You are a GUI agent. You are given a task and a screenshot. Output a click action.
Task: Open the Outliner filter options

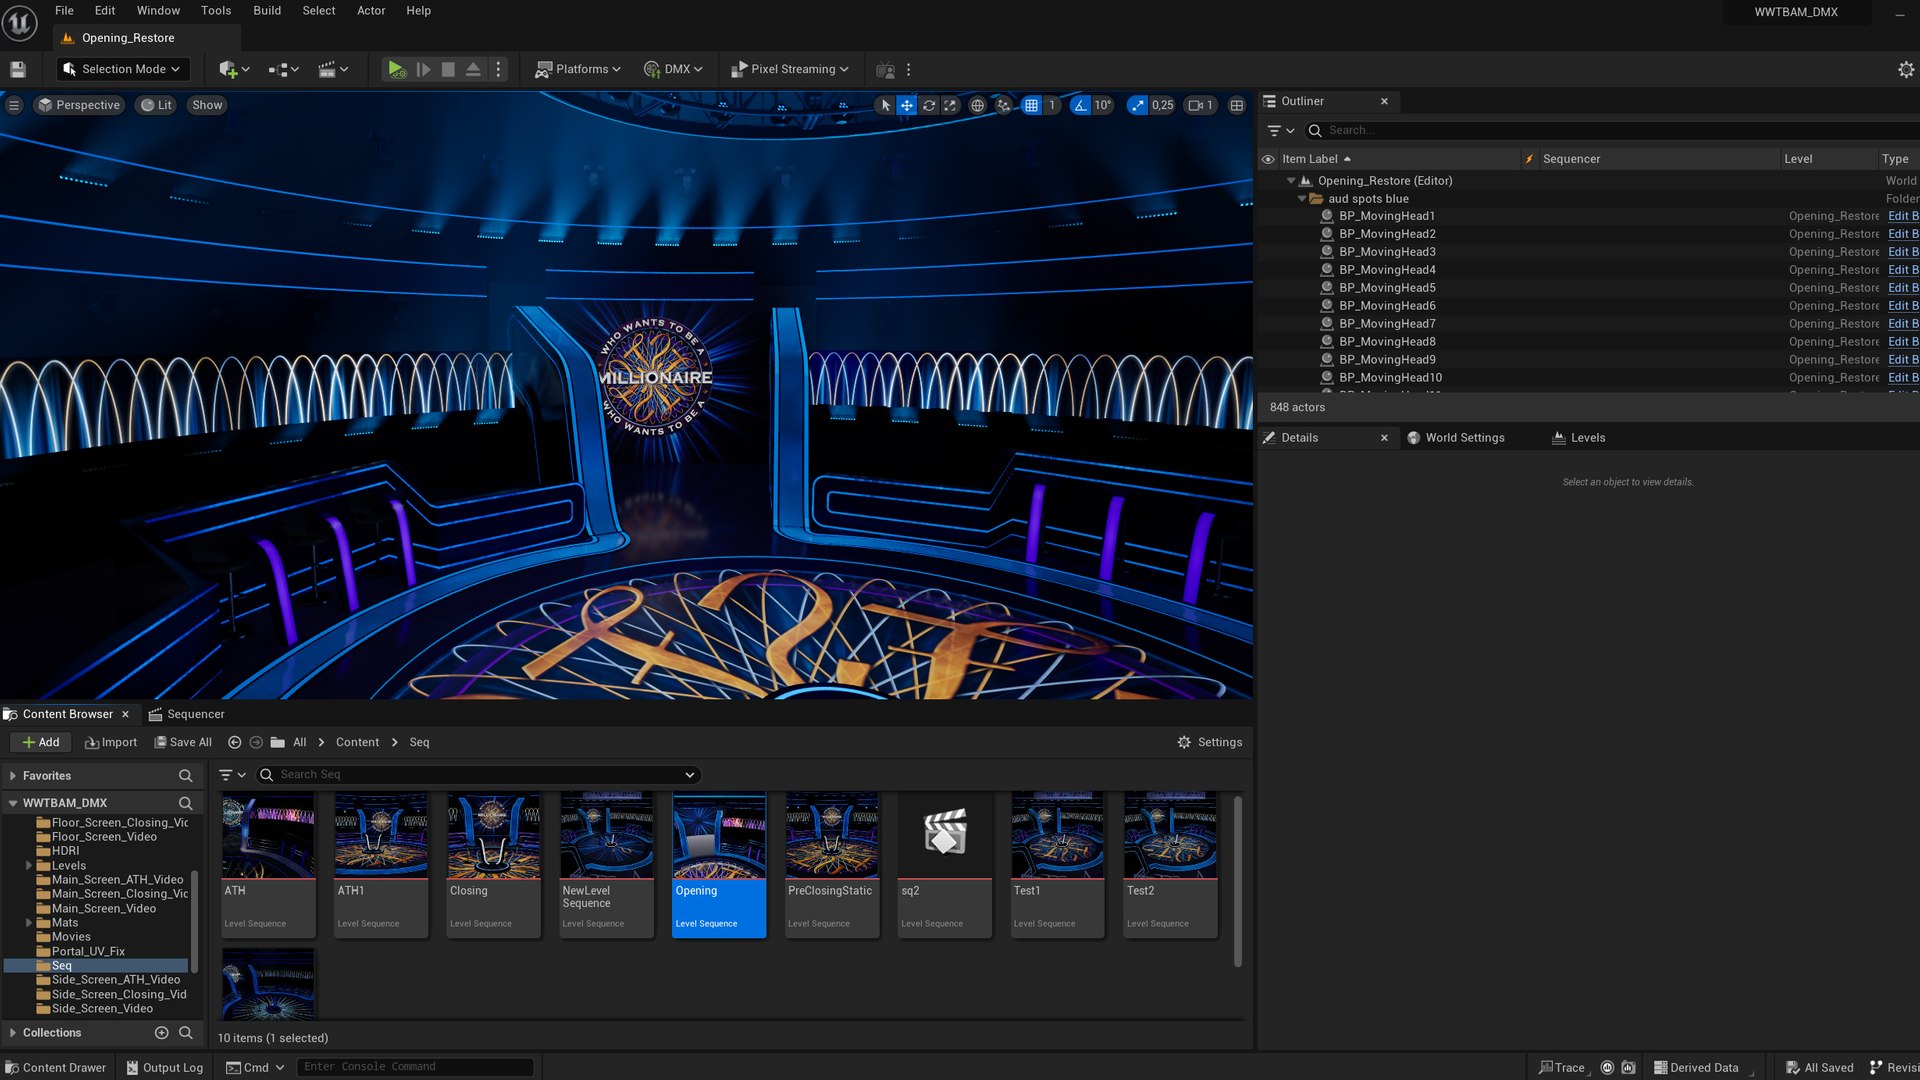click(x=1281, y=131)
